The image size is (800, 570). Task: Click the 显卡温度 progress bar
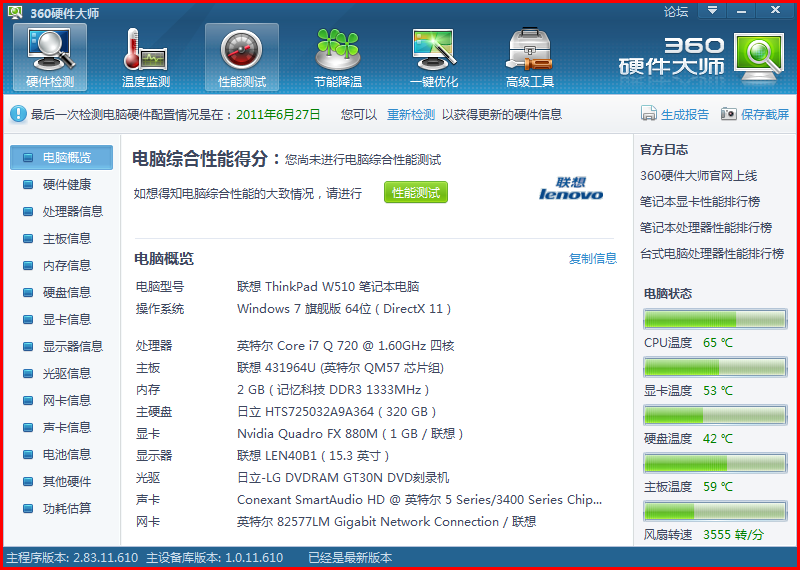point(715,367)
